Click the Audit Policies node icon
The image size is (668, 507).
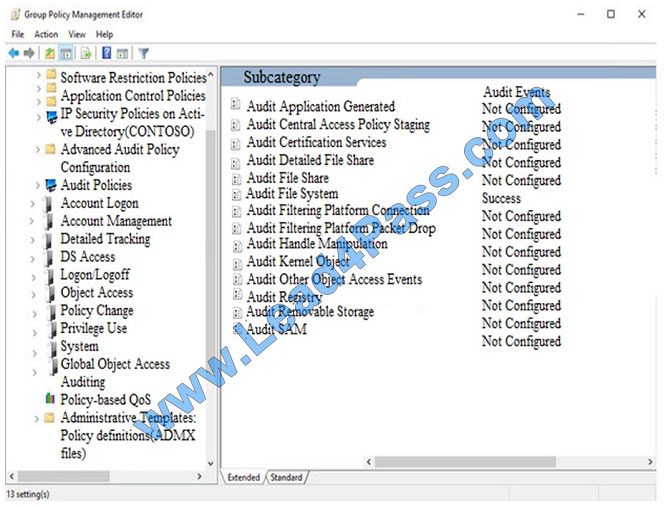tap(51, 185)
